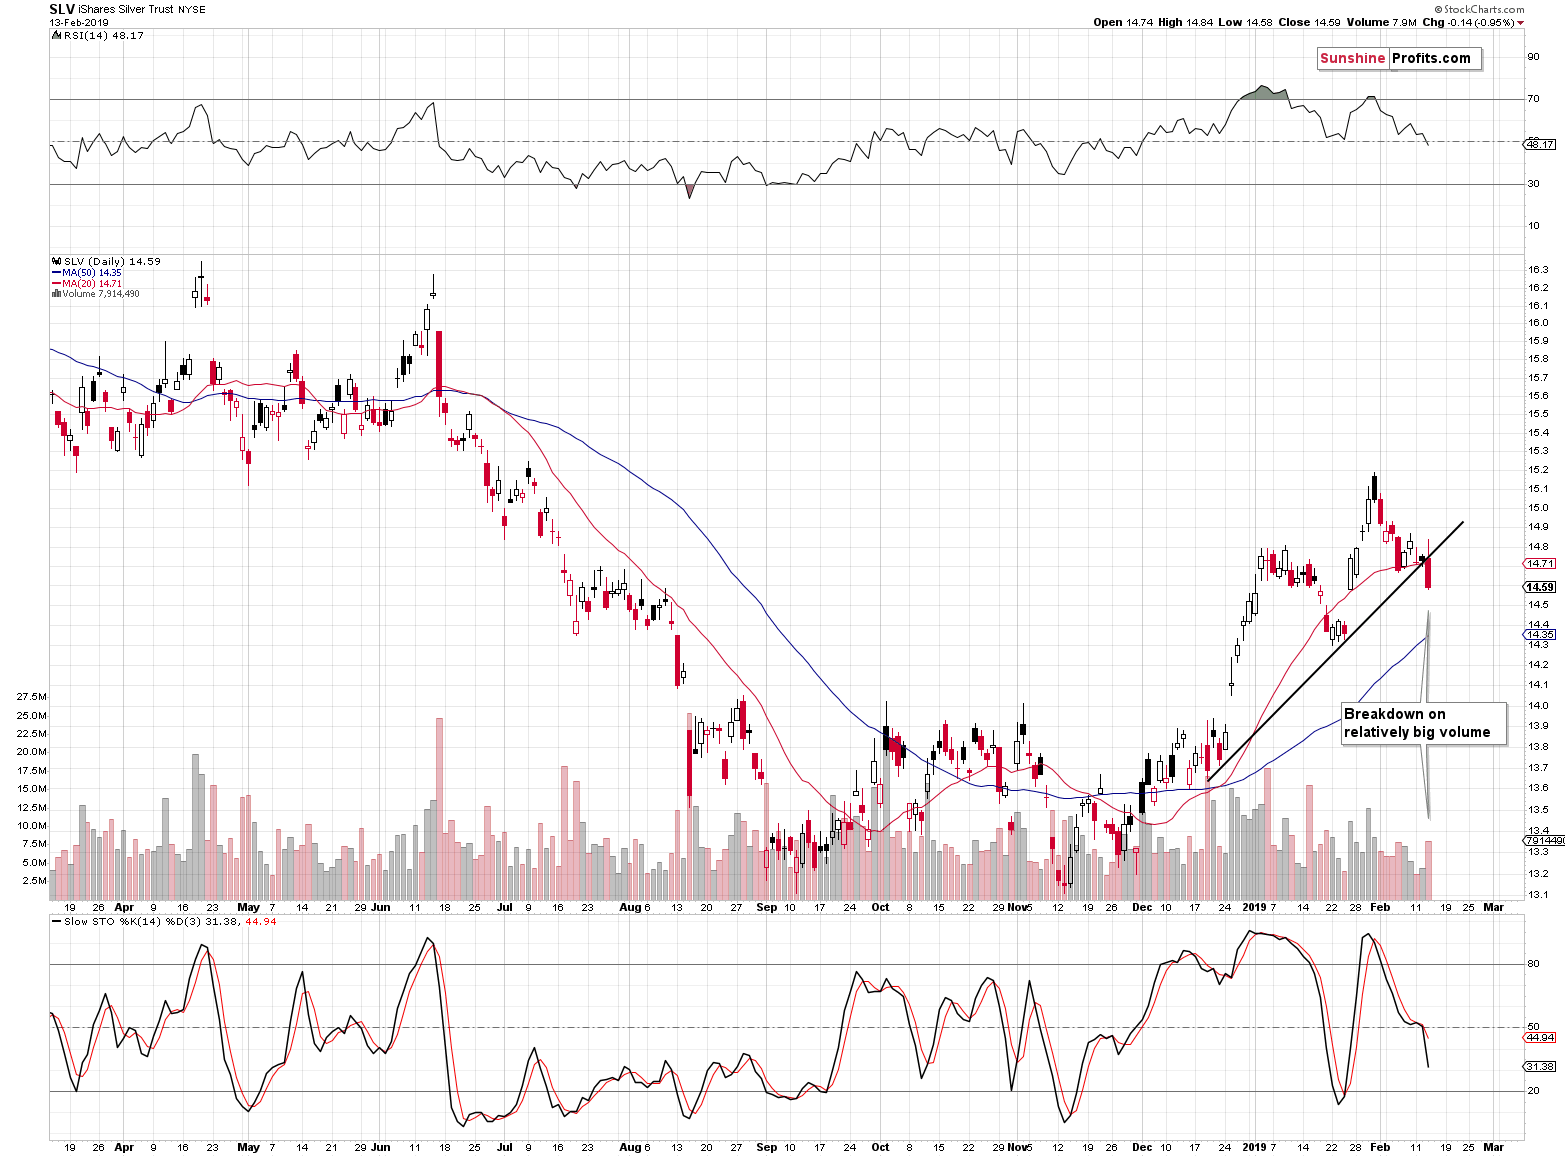
Task: Click the 'High 14.84' quote value
Action: pos(1186,22)
